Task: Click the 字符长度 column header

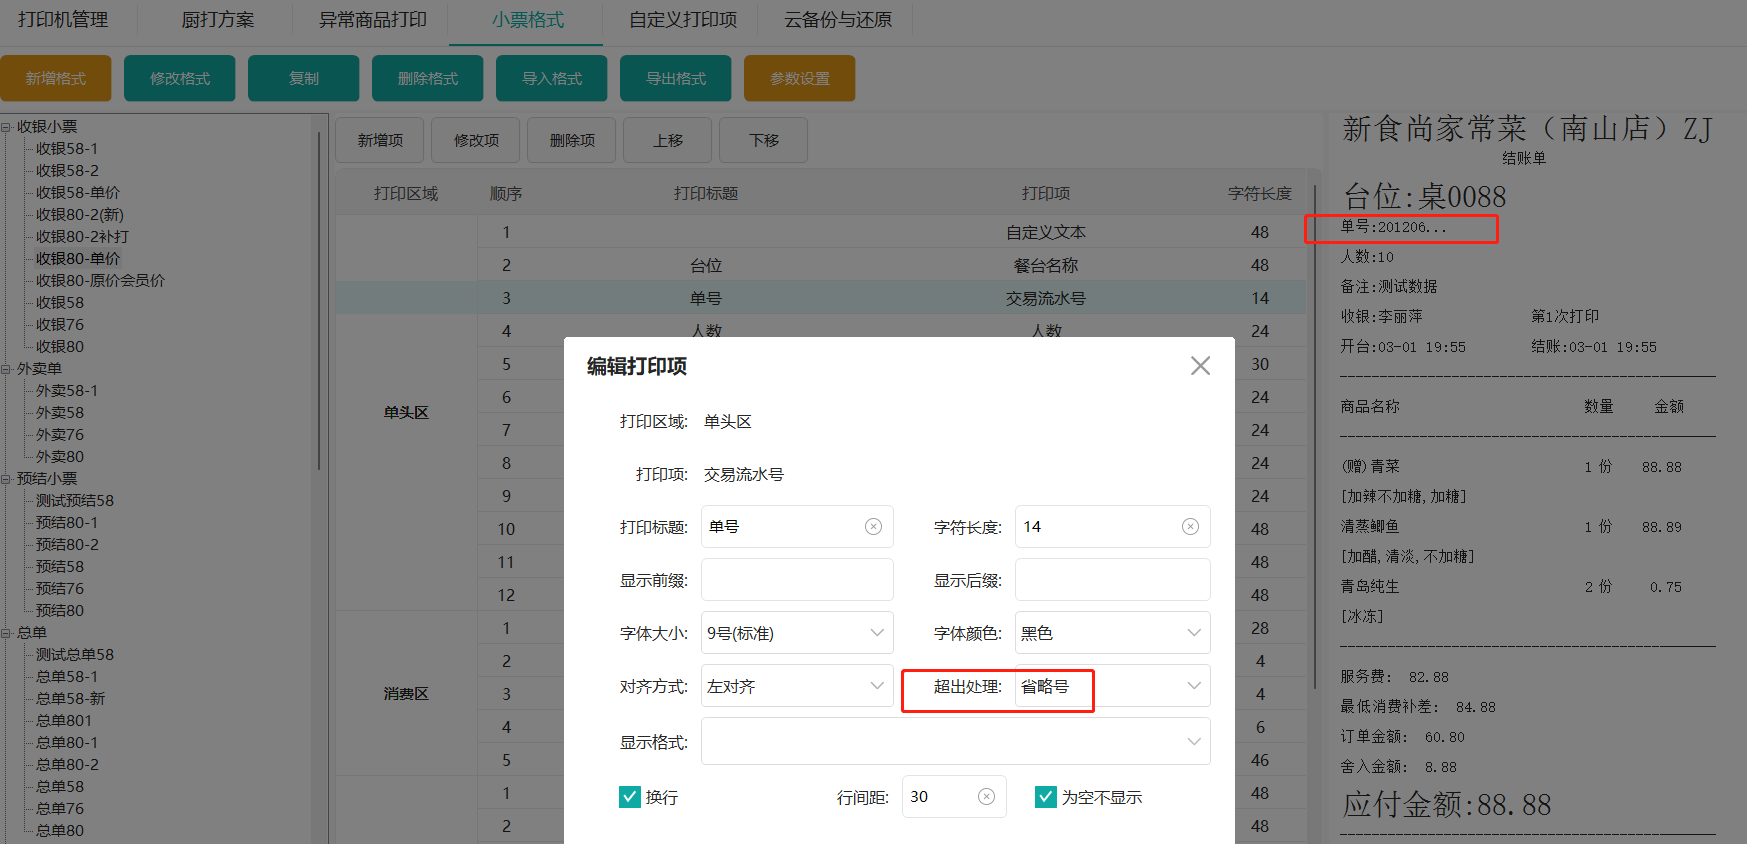Action: pos(1260,194)
